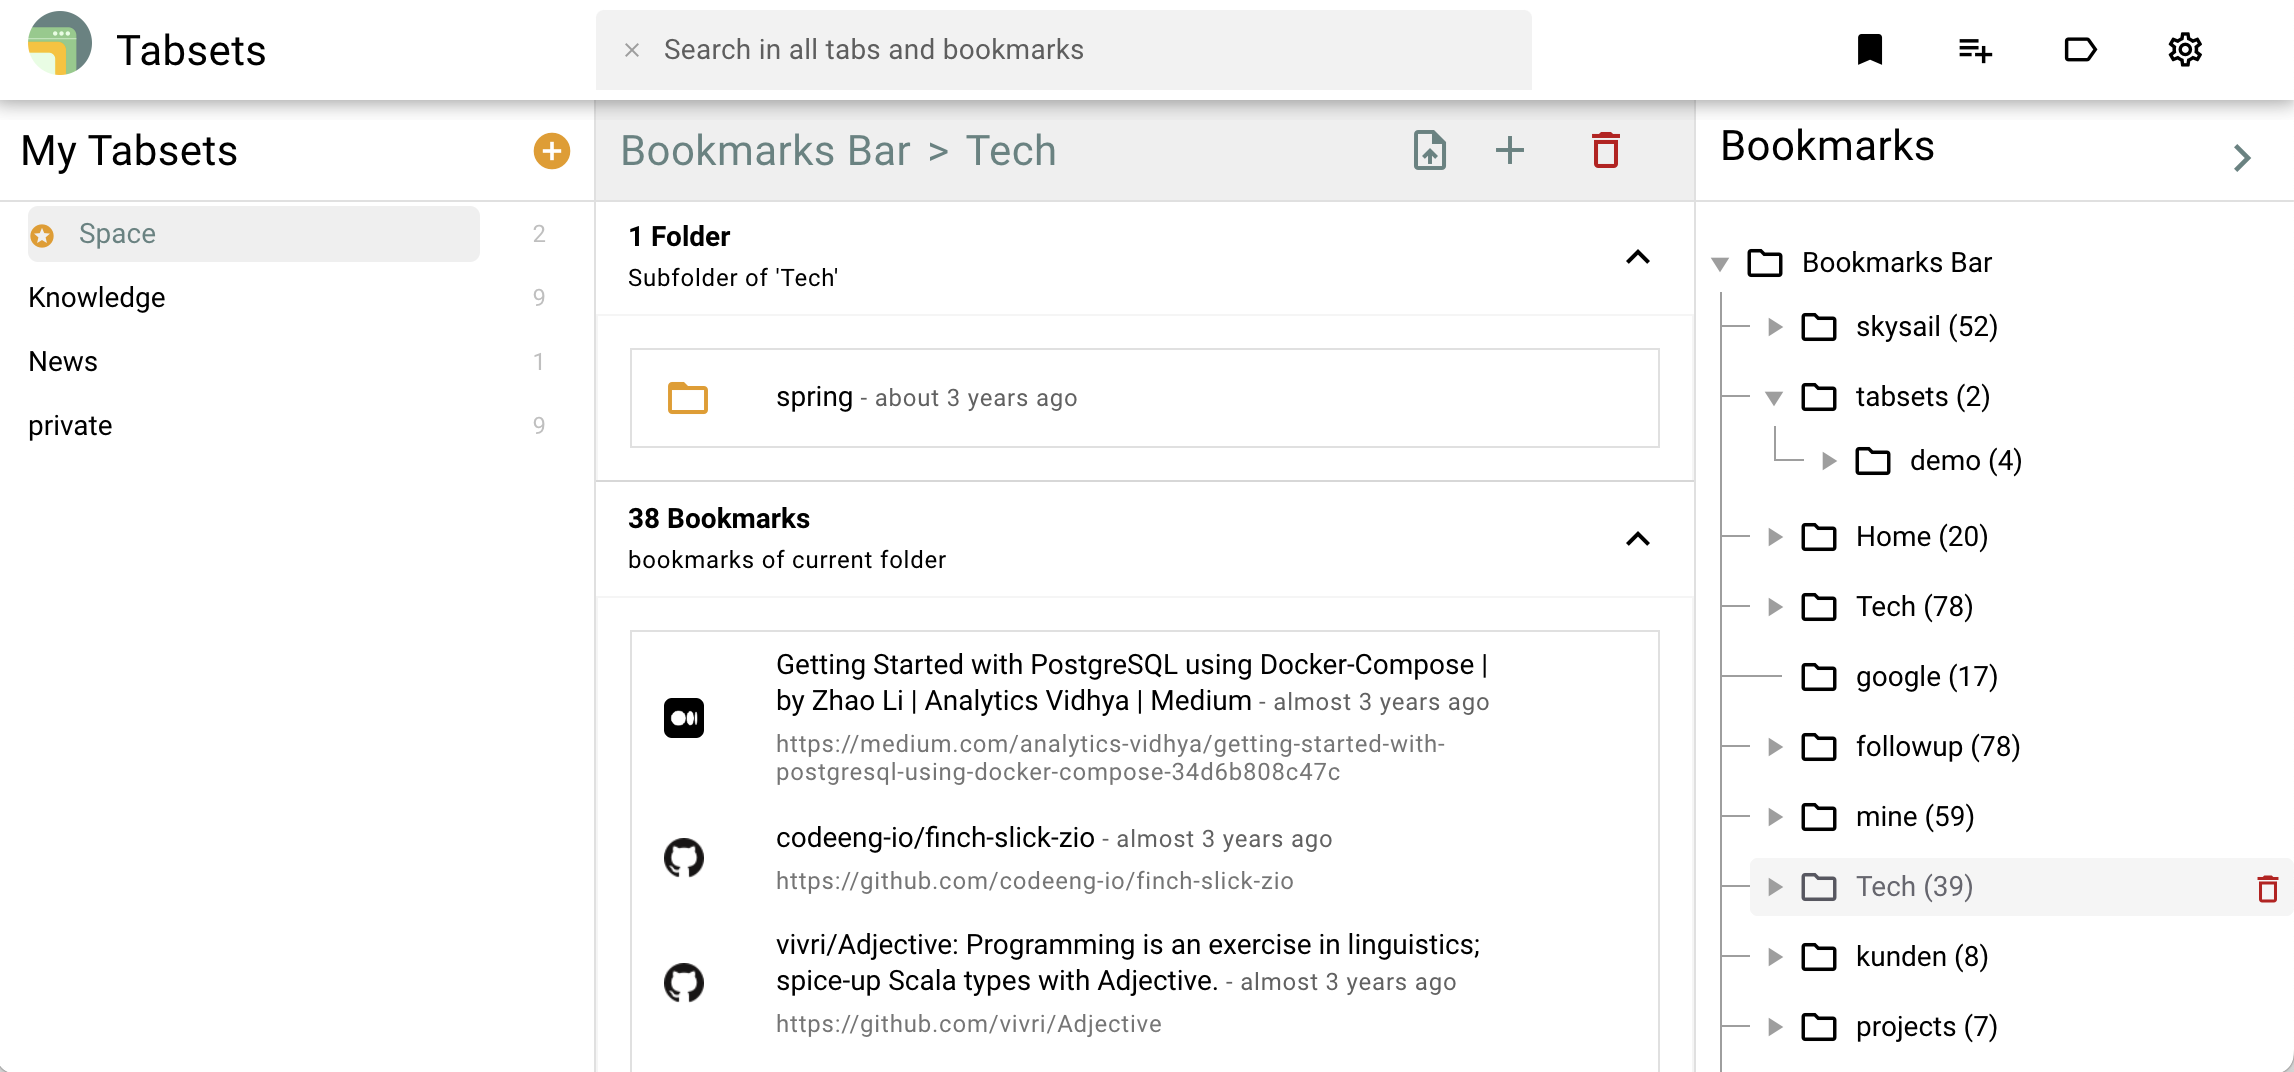Click the google (17) folder icon

pyautogui.click(x=1819, y=677)
